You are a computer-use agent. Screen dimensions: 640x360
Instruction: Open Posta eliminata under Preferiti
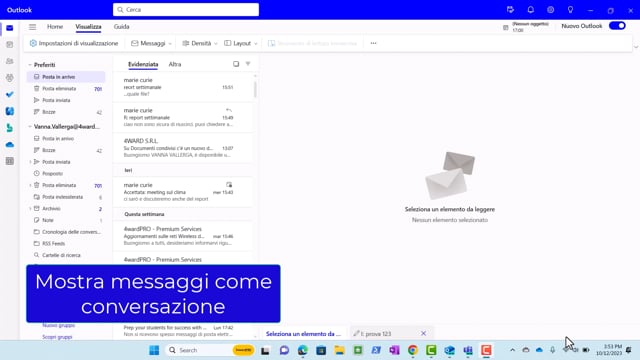(x=66, y=89)
